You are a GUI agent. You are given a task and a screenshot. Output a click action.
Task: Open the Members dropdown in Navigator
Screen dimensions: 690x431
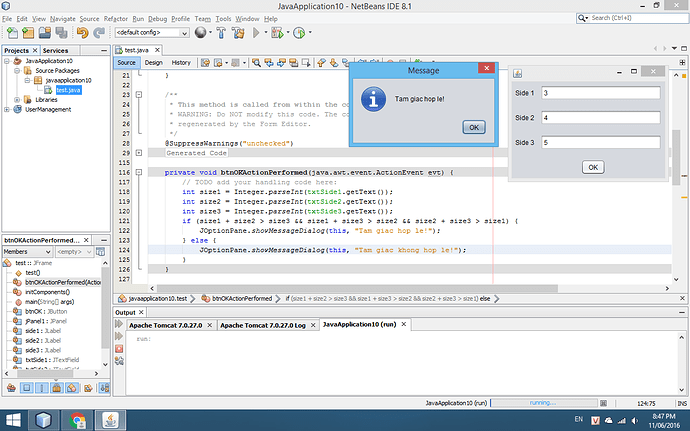pyautogui.click(x=26, y=251)
